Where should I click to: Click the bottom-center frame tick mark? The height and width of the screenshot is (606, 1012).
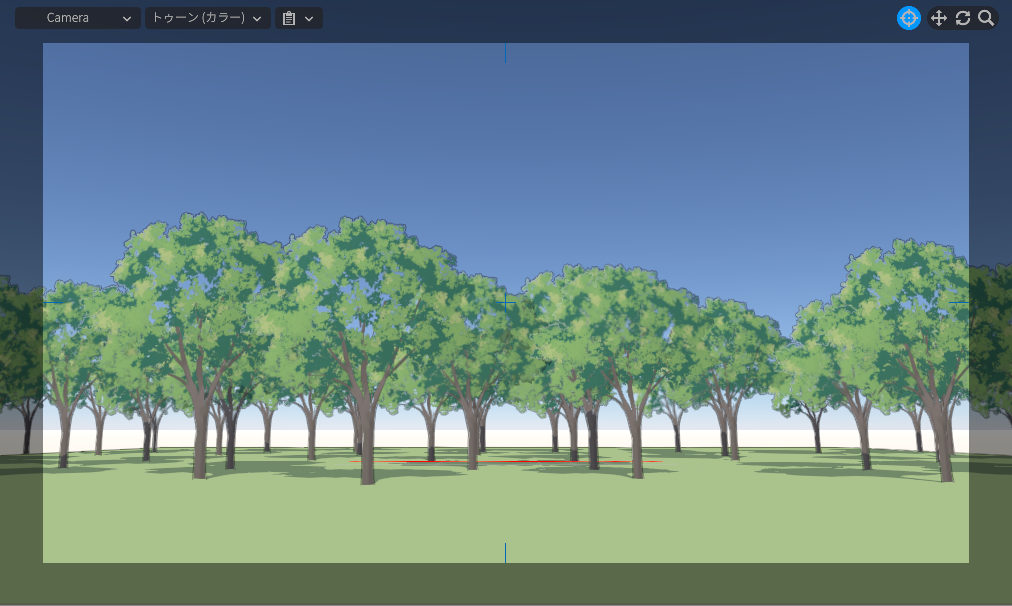(x=505, y=552)
